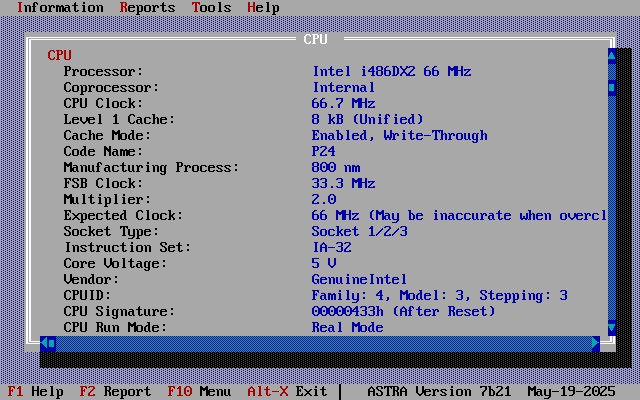Select the Manufacturing Process label
The image size is (640, 400).
[151, 168]
